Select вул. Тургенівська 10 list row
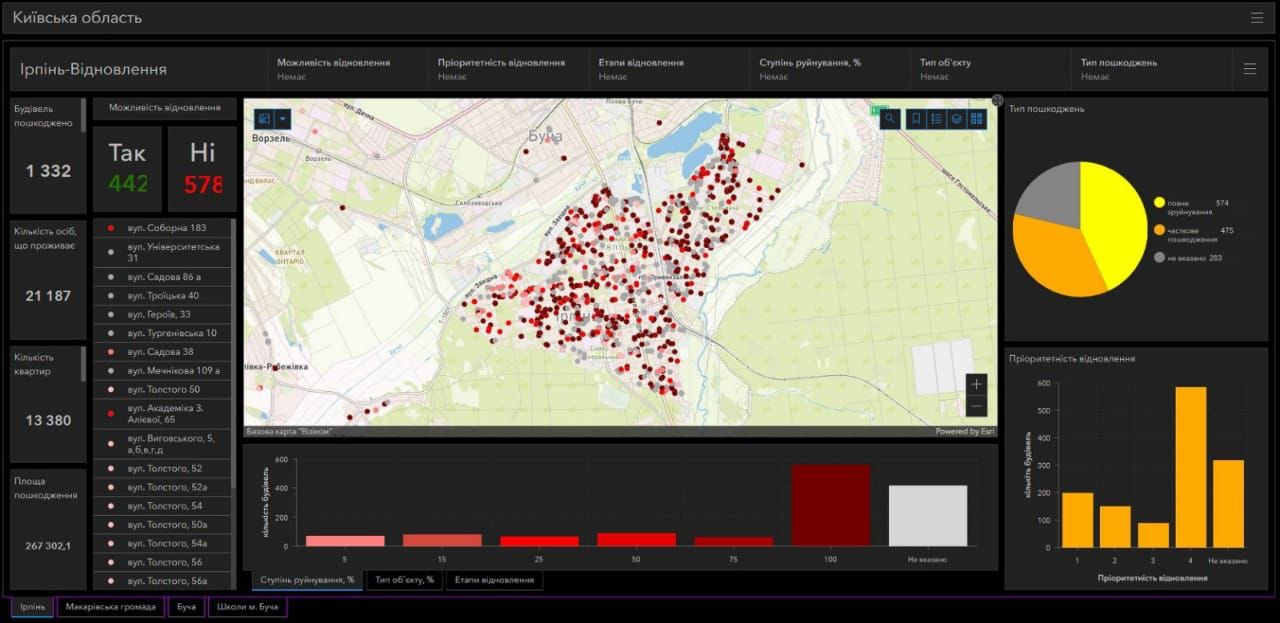 click(162, 333)
